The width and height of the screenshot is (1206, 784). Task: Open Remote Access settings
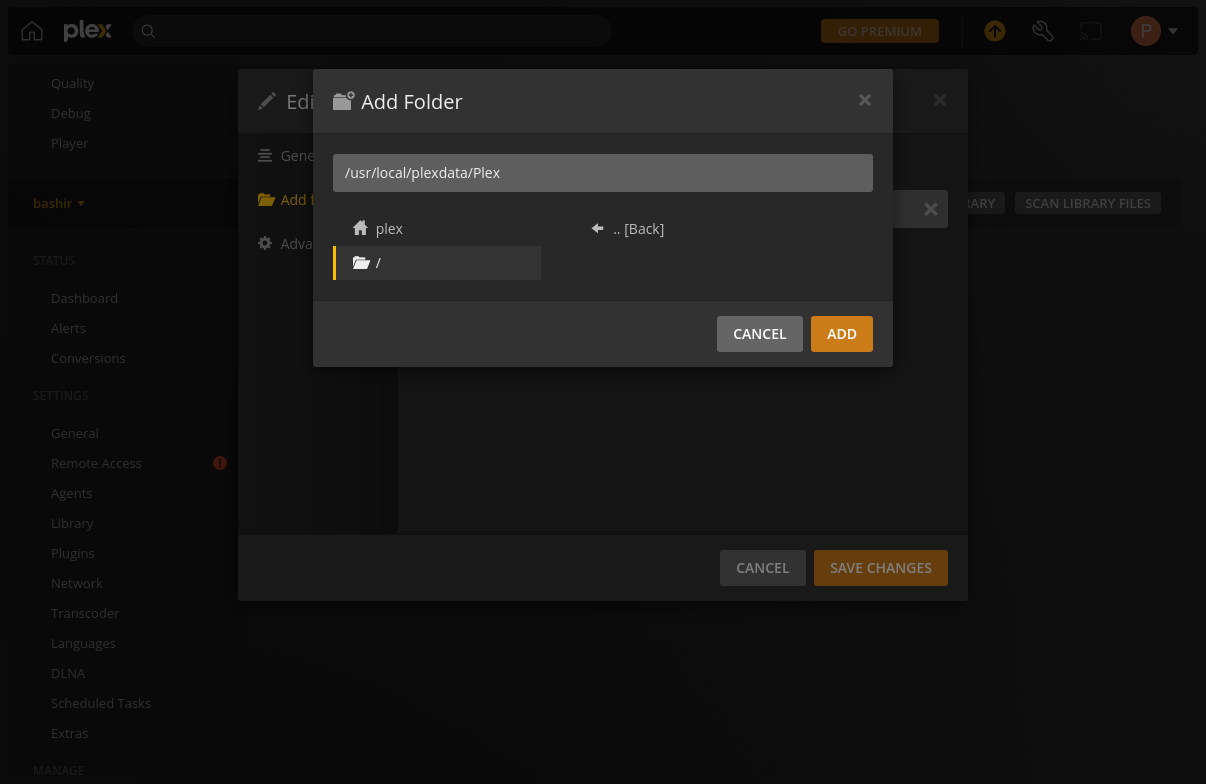tap(96, 463)
